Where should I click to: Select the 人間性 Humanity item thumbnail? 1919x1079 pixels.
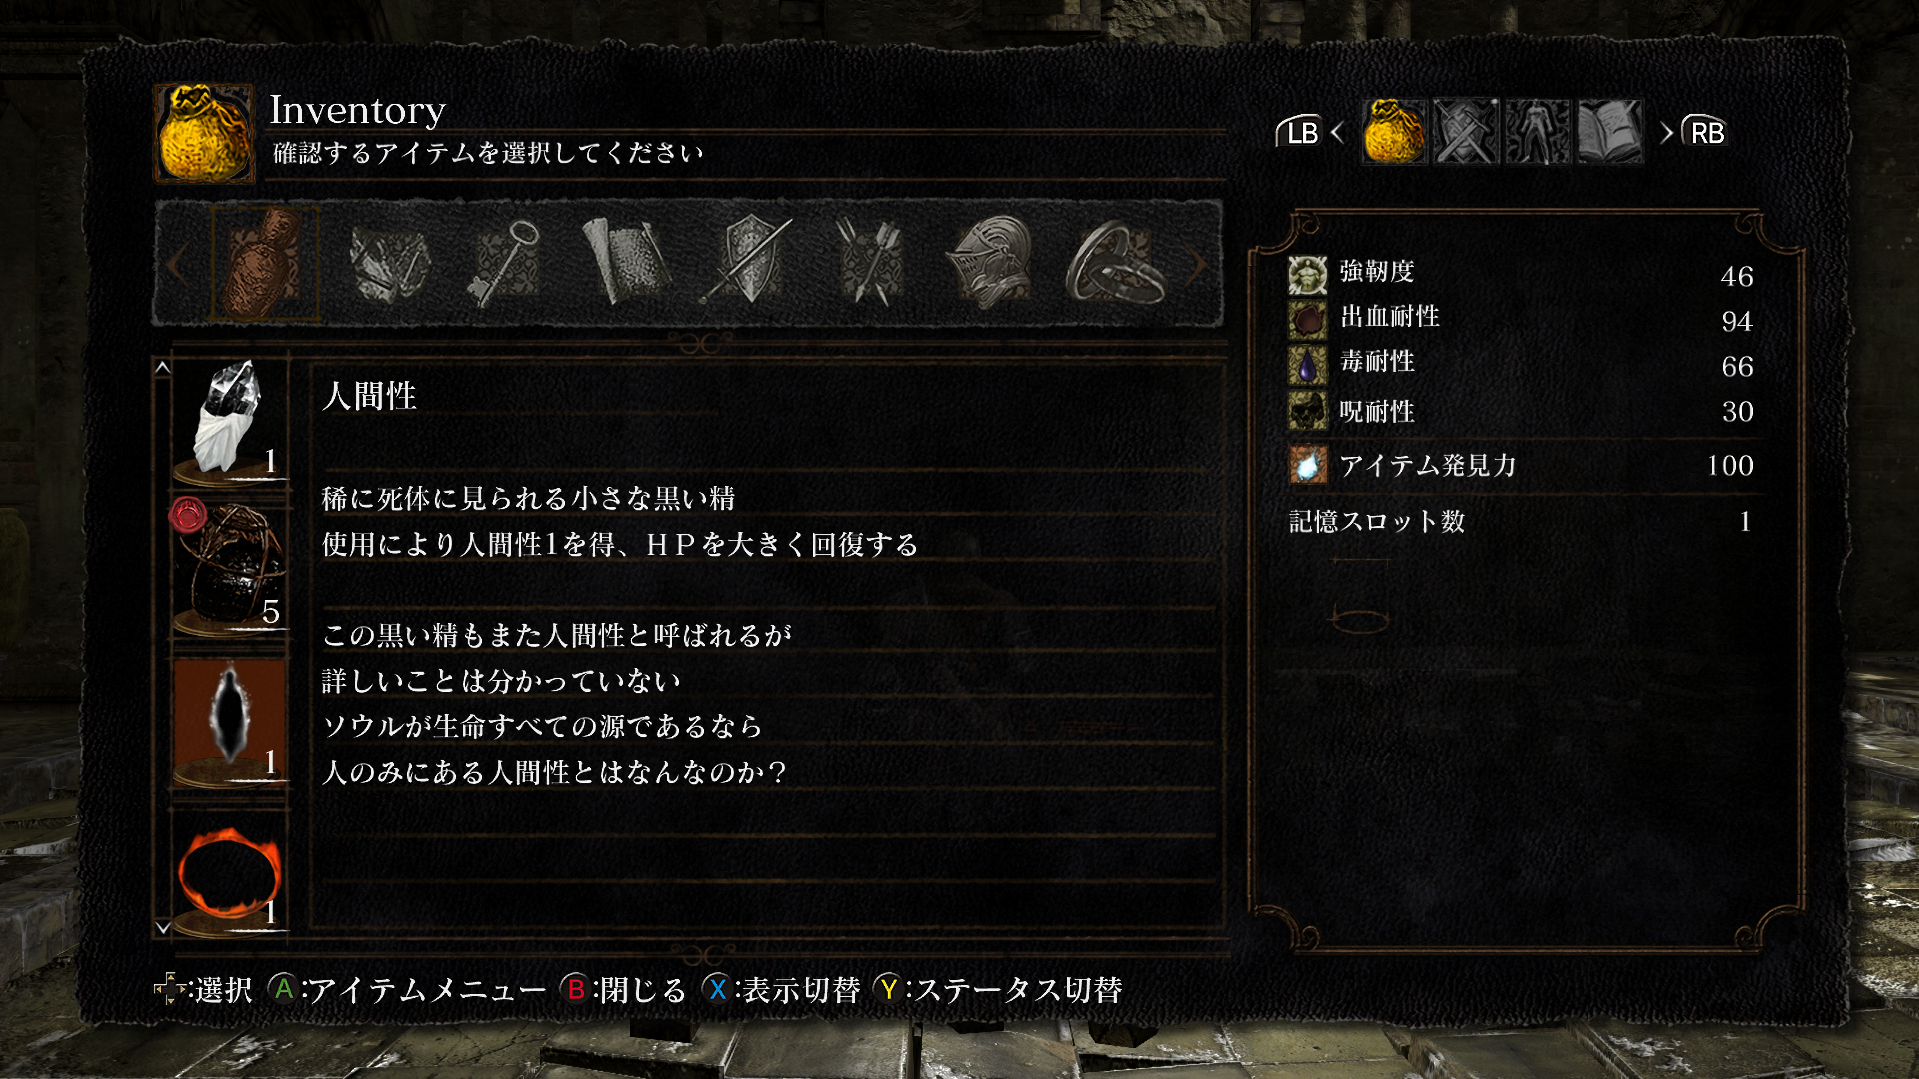(230, 721)
